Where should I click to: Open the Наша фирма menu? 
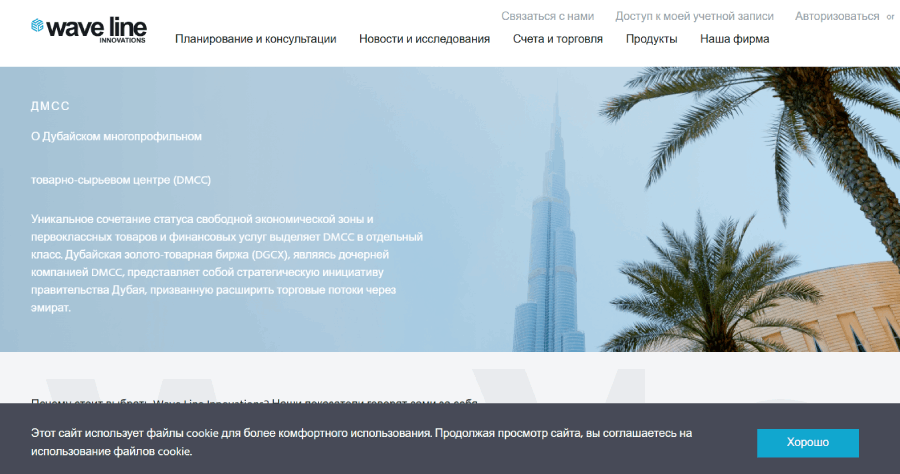point(735,39)
